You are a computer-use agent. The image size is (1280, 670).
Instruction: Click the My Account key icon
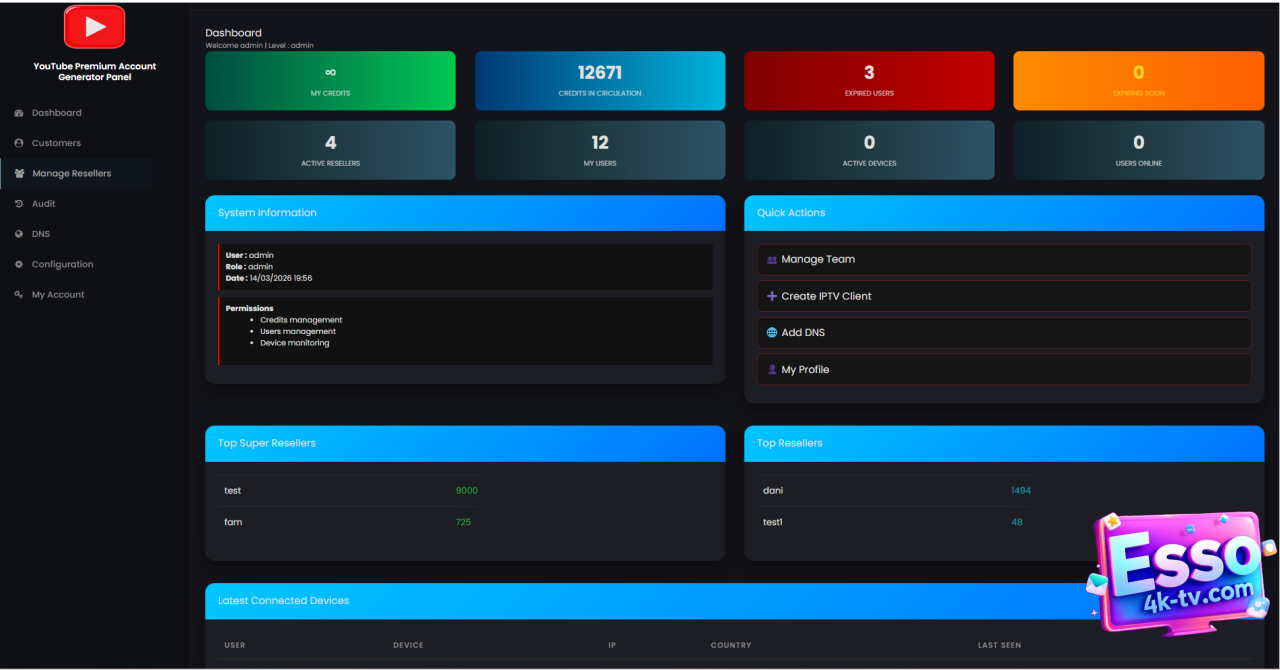tap(19, 295)
